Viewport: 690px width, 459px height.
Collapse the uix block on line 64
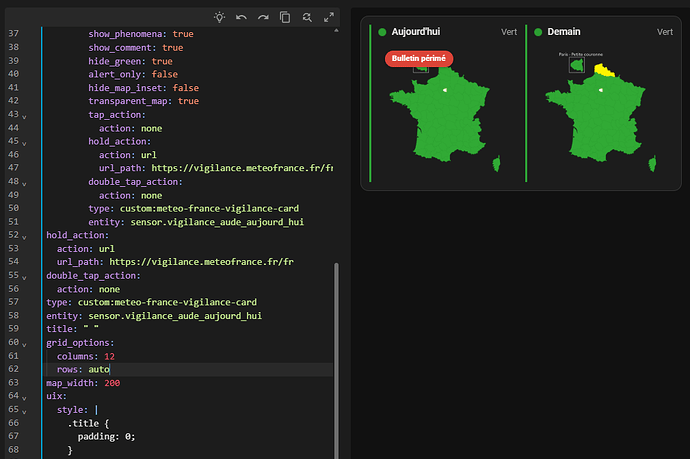(x=24, y=398)
